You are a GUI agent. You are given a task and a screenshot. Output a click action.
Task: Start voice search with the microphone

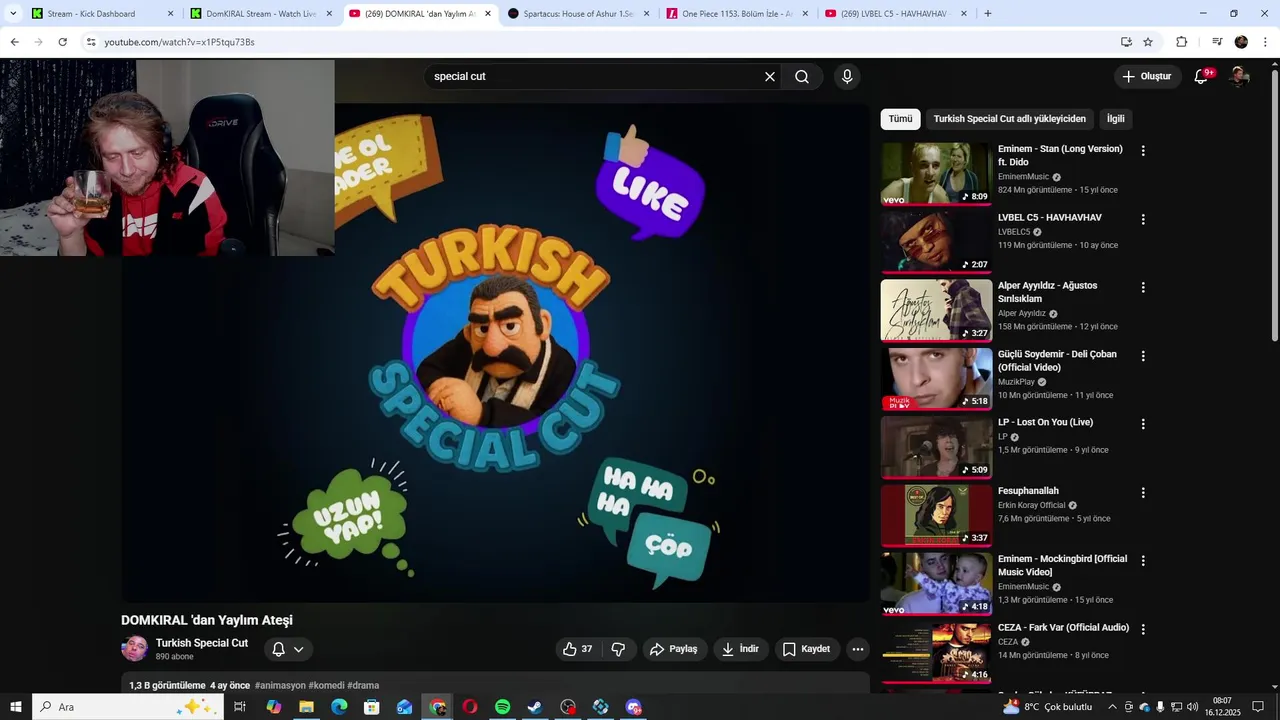[847, 77]
